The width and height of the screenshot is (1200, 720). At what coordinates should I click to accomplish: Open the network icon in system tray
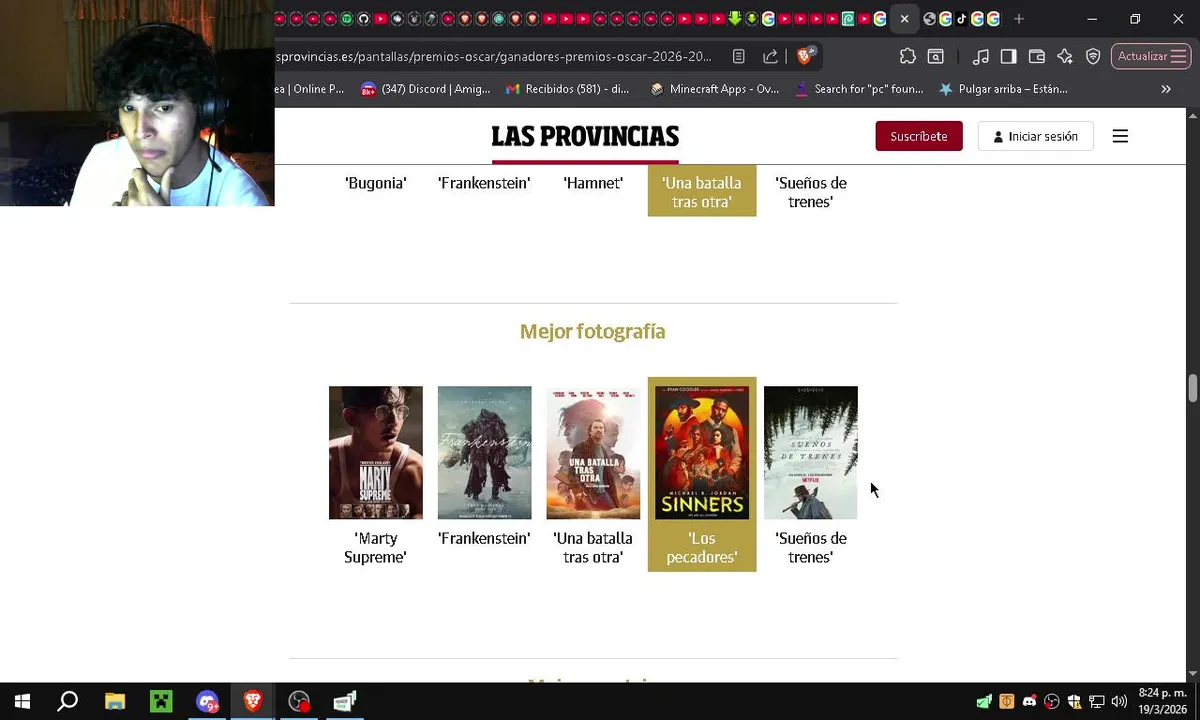point(1097,701)
